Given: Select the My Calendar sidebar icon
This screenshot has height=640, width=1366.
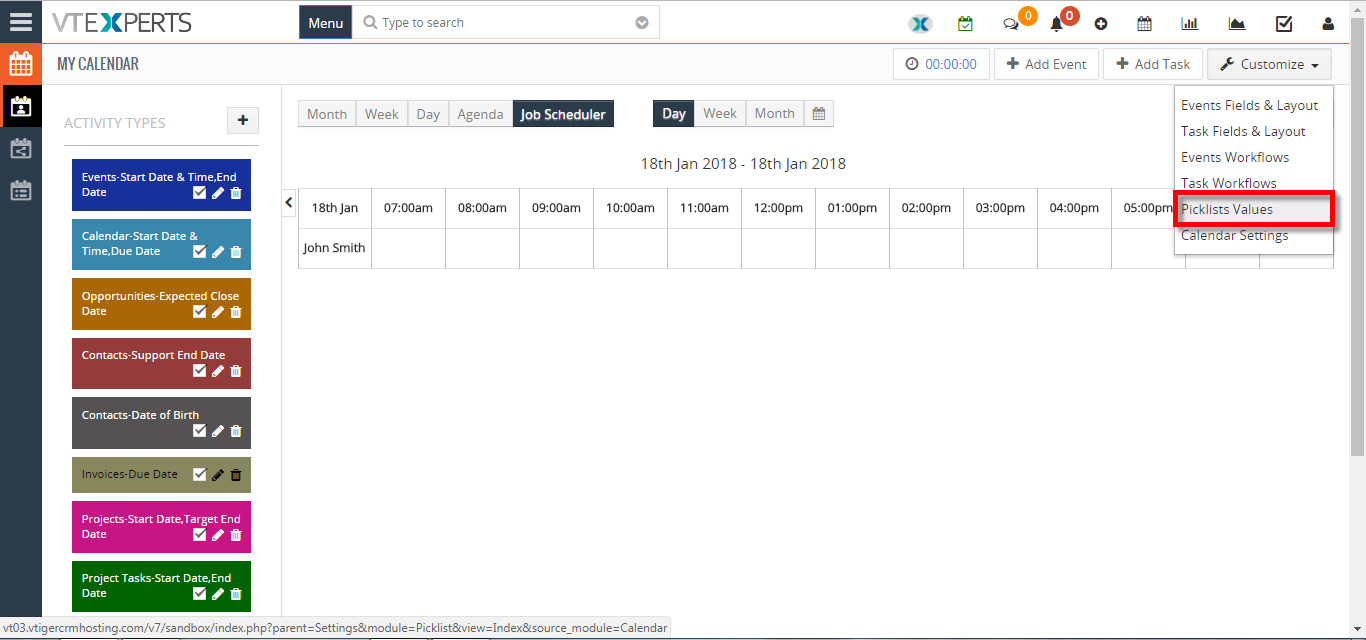Looking at the screenshot, I should [20, 105].
